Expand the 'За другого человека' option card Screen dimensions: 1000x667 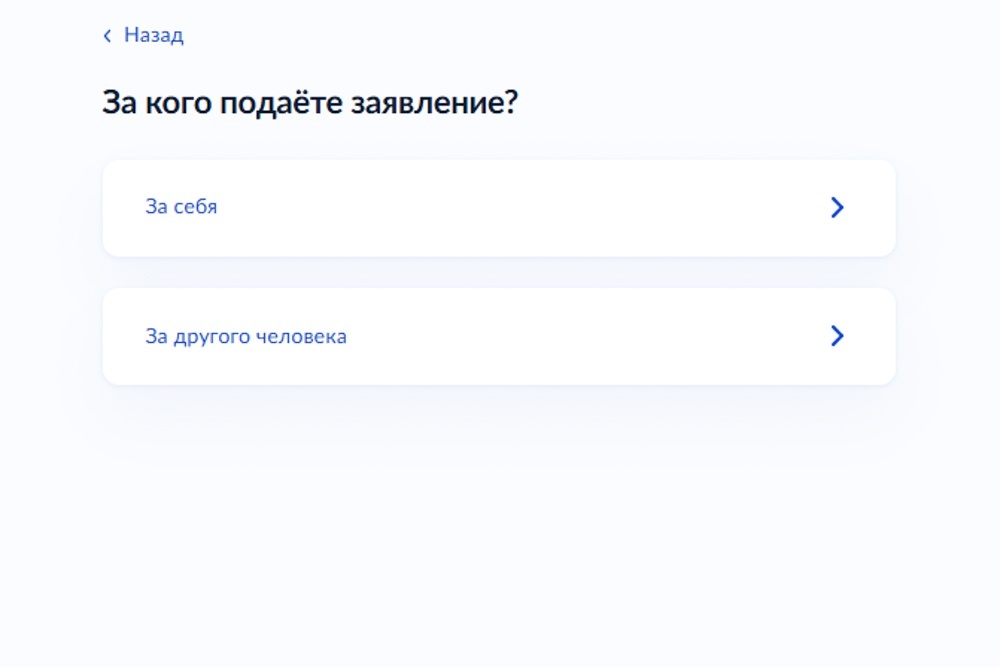click(x=498, y=336)
